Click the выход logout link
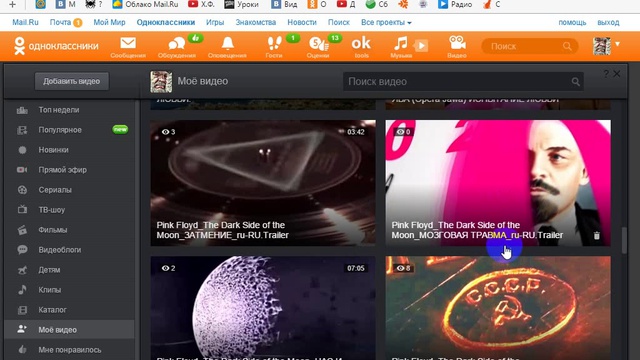Viewport: 640px width, 360px height. 608,22
